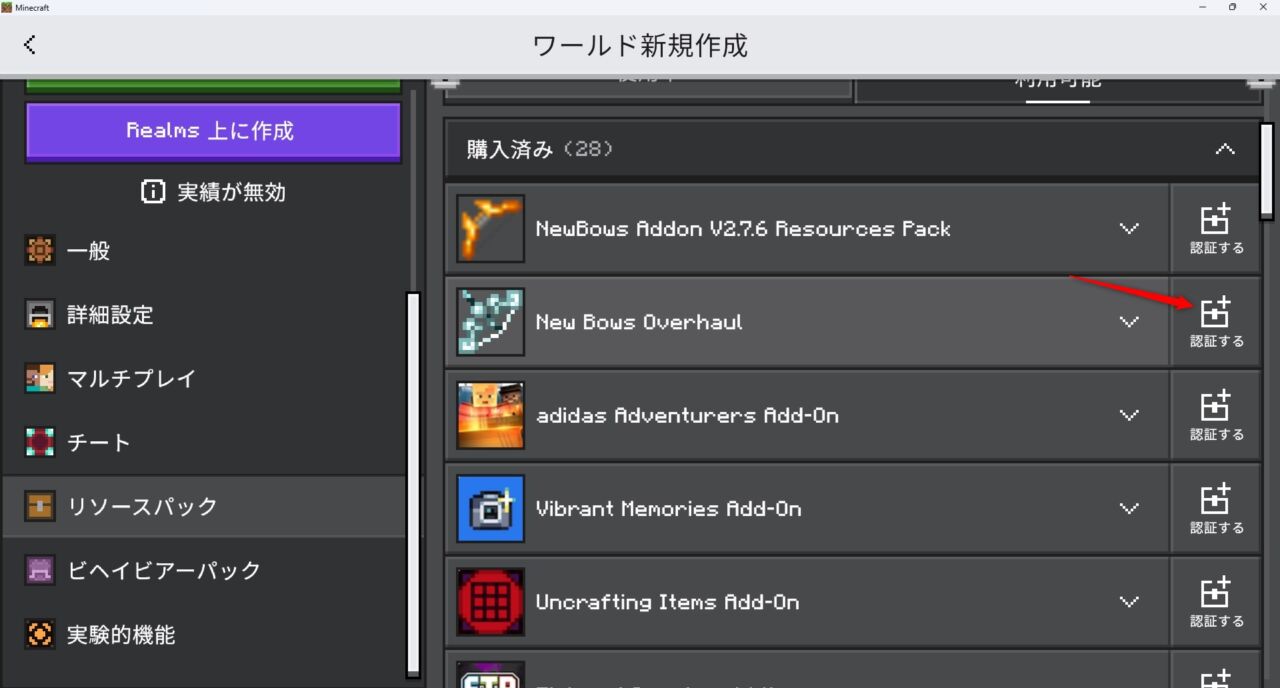Click the adidas Adventurers thumbnail

tap(491, 415)
